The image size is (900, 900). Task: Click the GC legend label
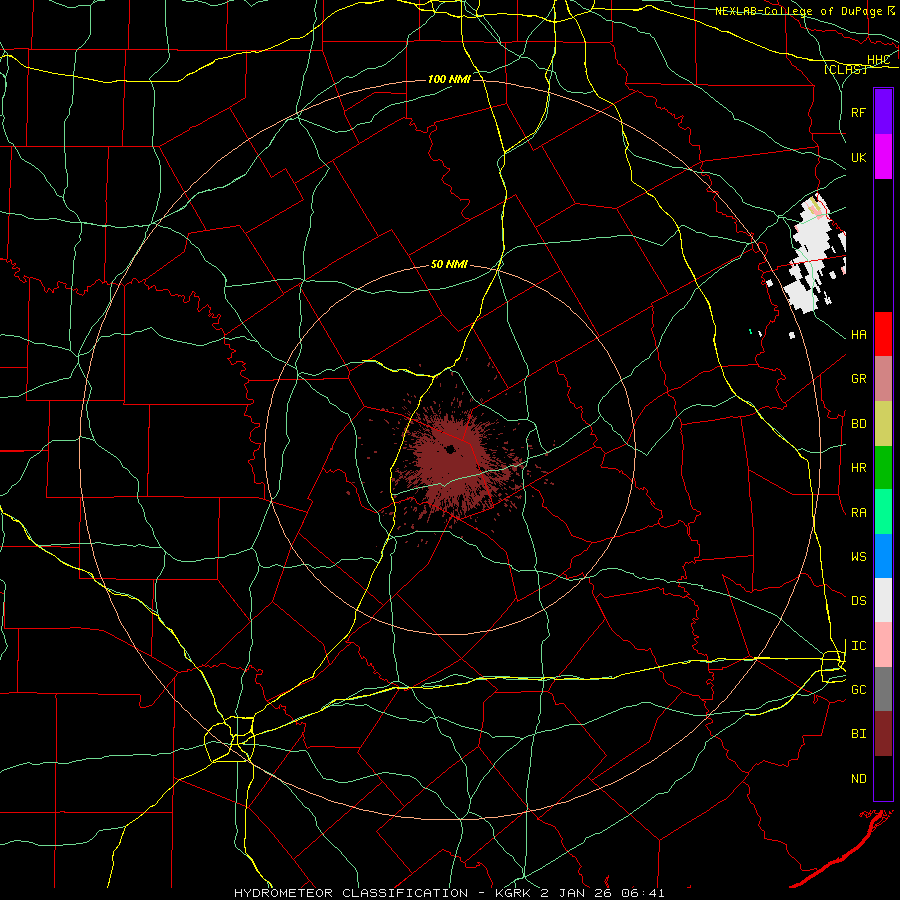[x=858, y=690]
